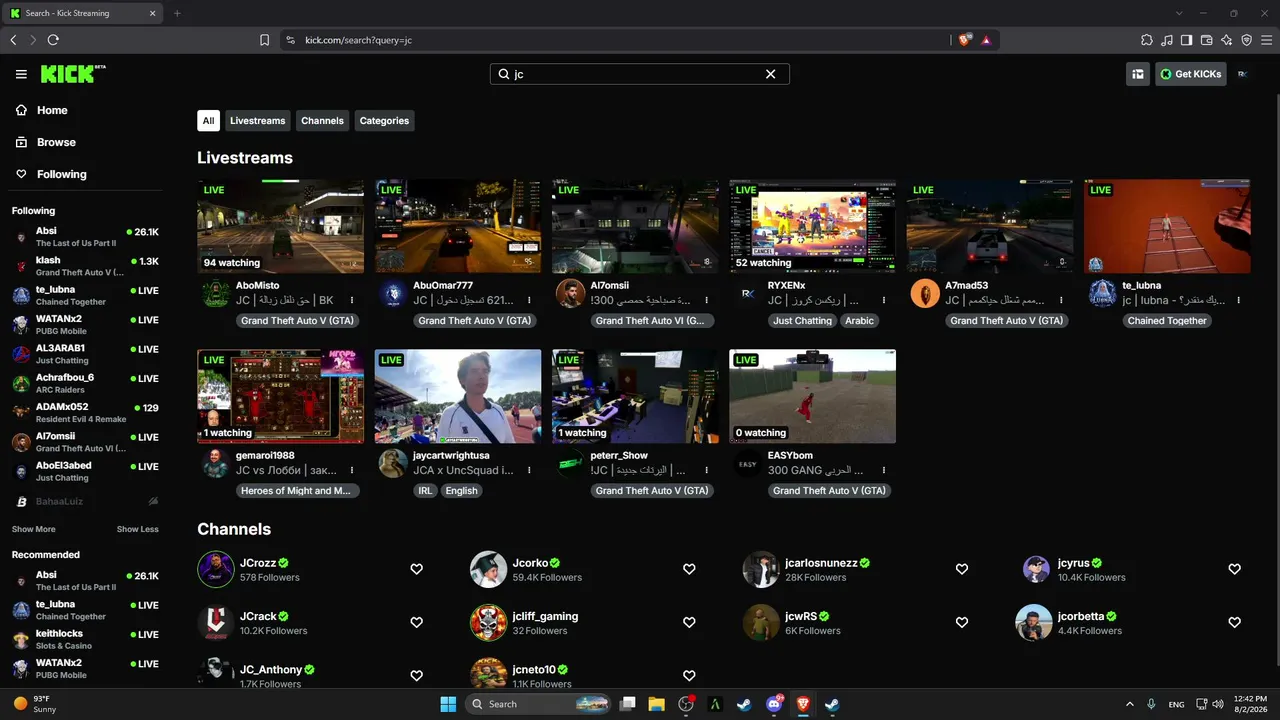
Task: Open options menu for A7mad53 stream
Action: 1061,300
